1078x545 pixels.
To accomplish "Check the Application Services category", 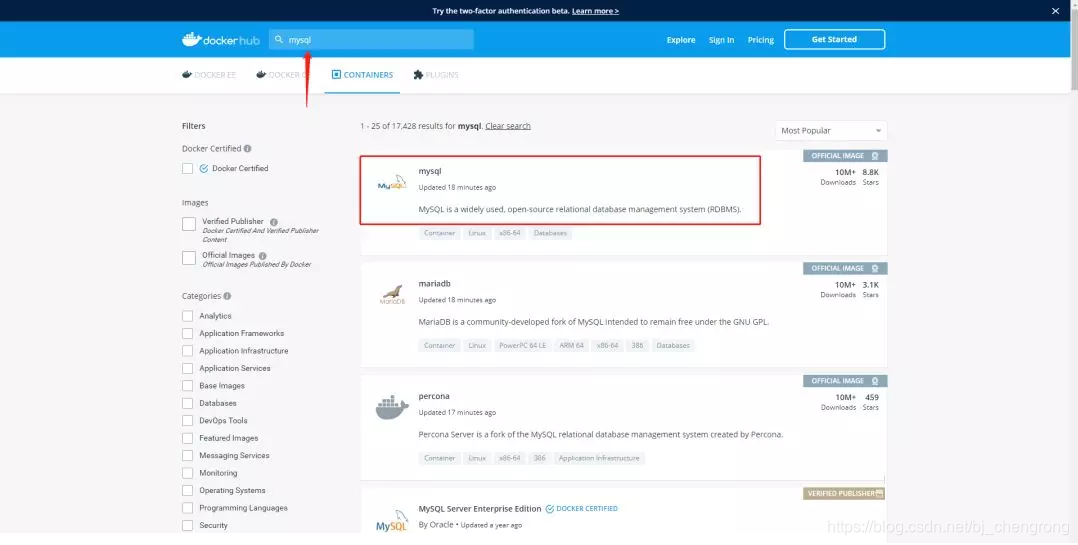I will coord(187,368).
